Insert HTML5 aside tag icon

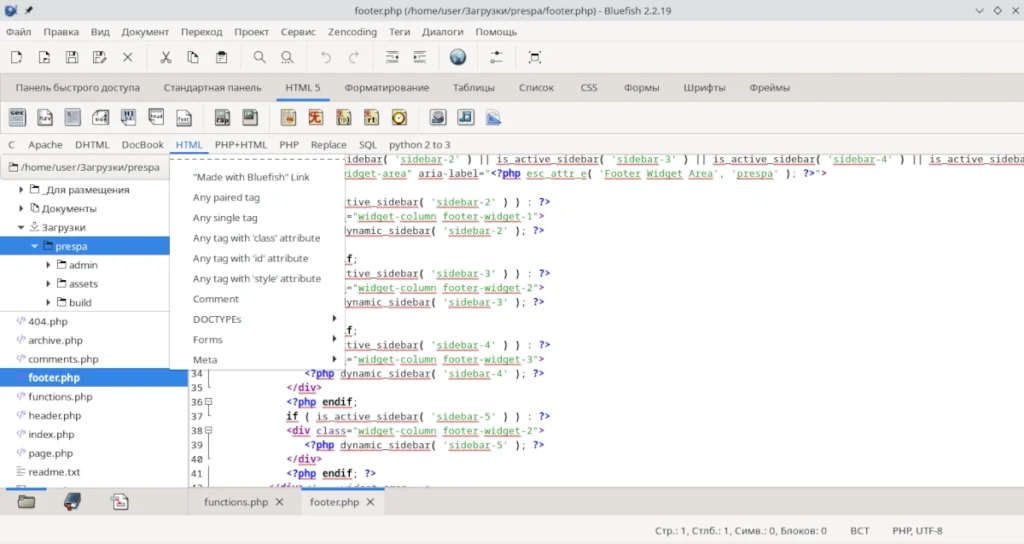101,118
